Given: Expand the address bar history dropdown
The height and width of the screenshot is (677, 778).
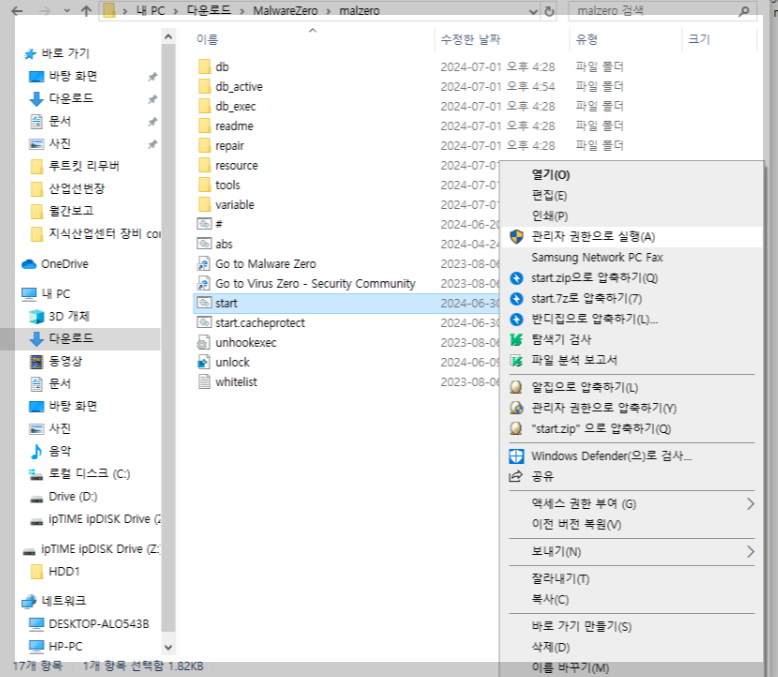Looking at the screenshot, I should (x=533, y=11).
